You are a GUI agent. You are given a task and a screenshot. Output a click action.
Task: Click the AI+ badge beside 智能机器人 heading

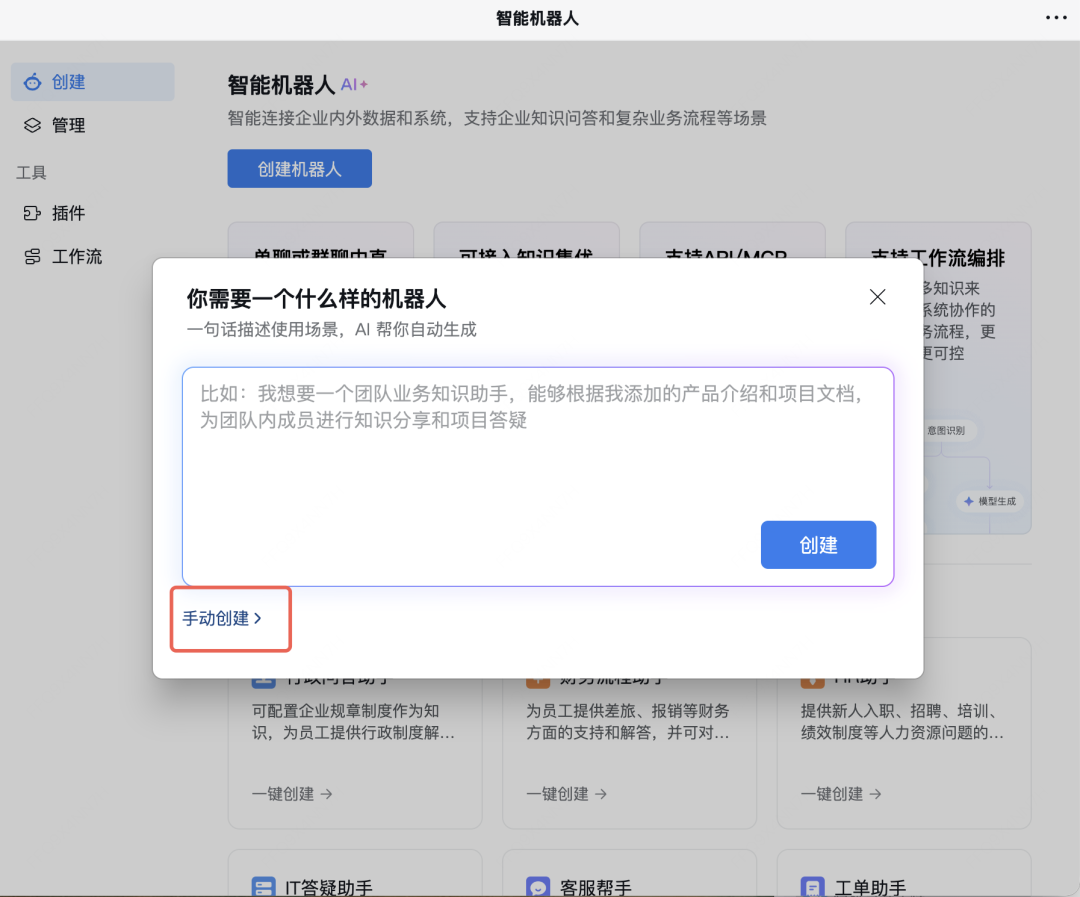click(355, 85)
